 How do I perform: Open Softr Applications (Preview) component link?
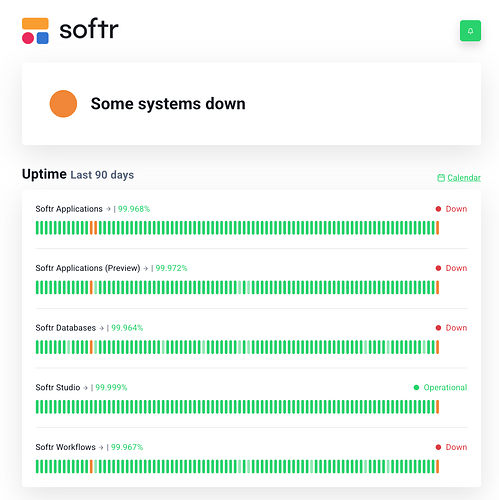click(88, 268)
